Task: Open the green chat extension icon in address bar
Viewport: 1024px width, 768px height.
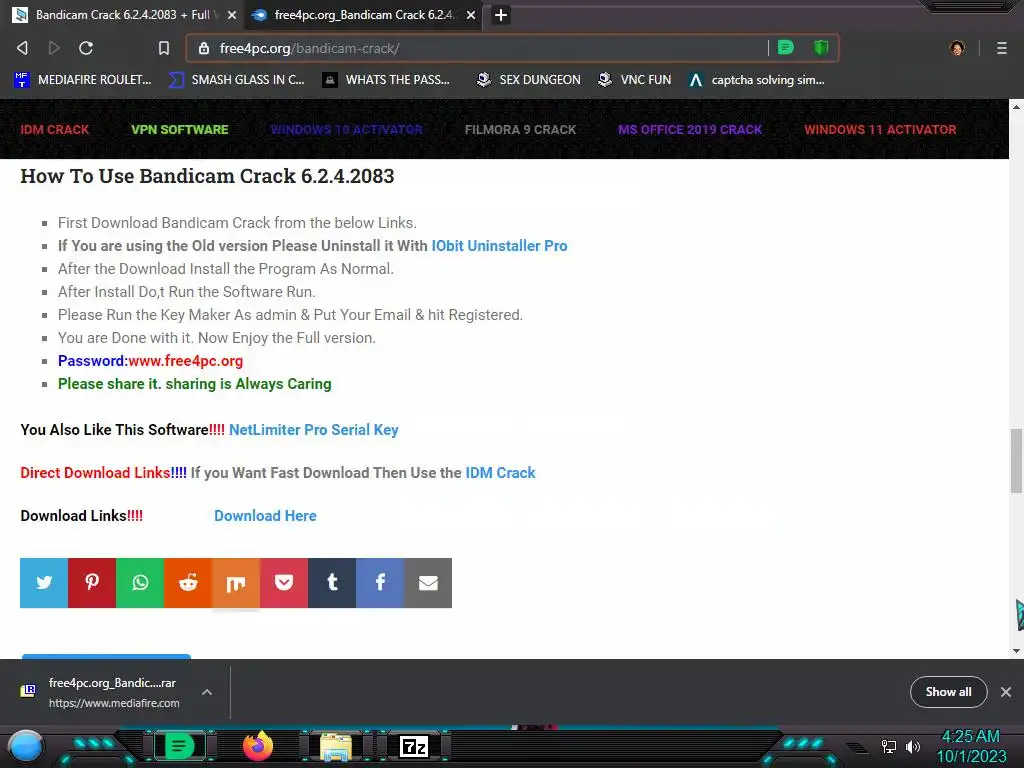Action: pos(786,48)
